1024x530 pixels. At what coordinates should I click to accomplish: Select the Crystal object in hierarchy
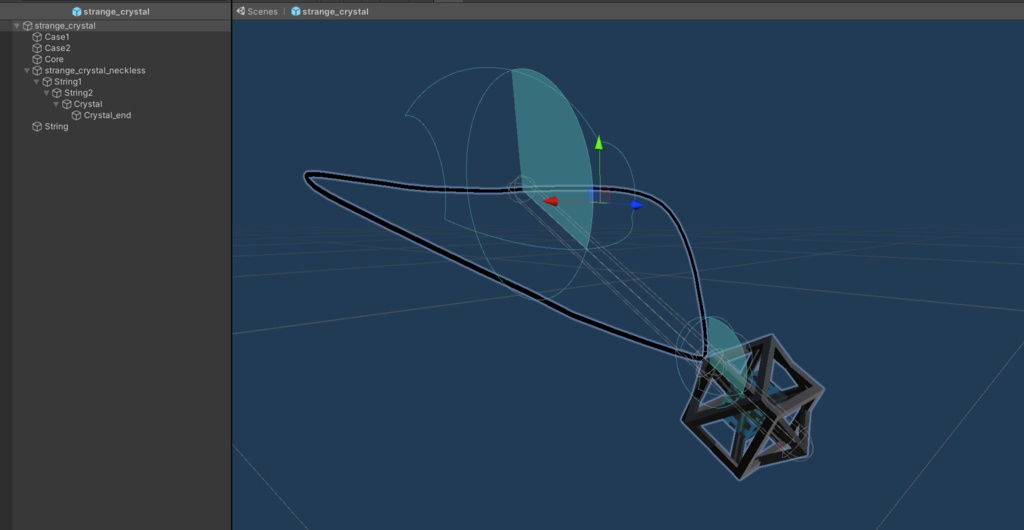[88, 104]
